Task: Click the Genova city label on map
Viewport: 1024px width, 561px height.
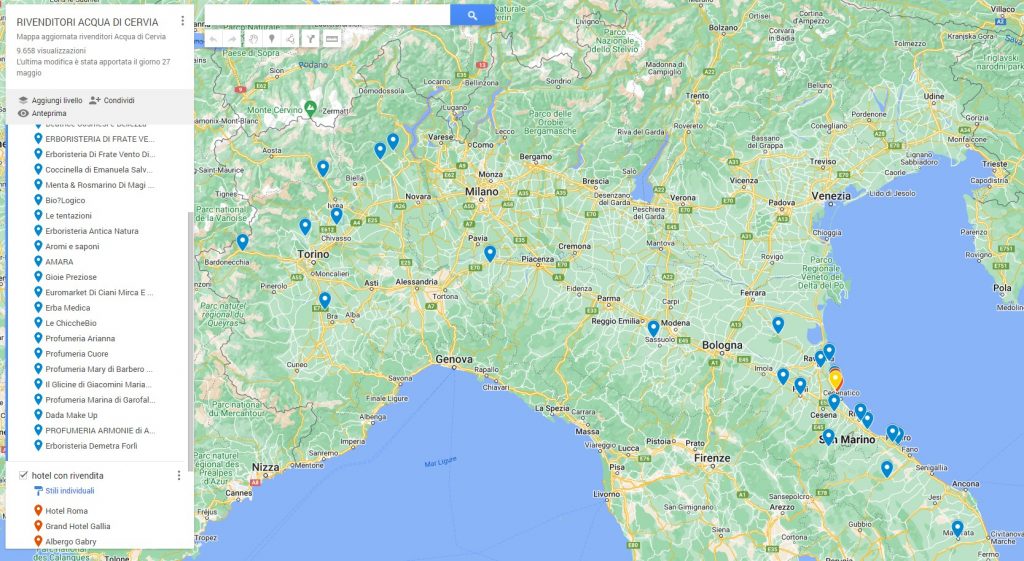Action: (454, 359)
